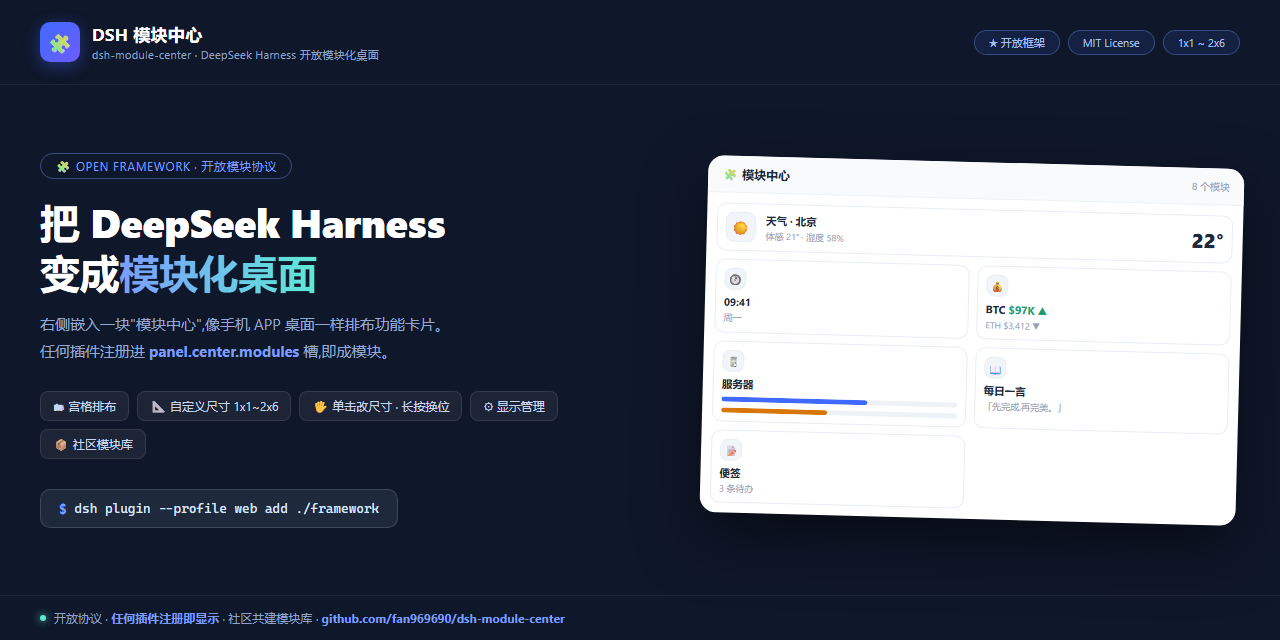
Task: Click the BTC $97K price text
Action: tap(1016, 310)
